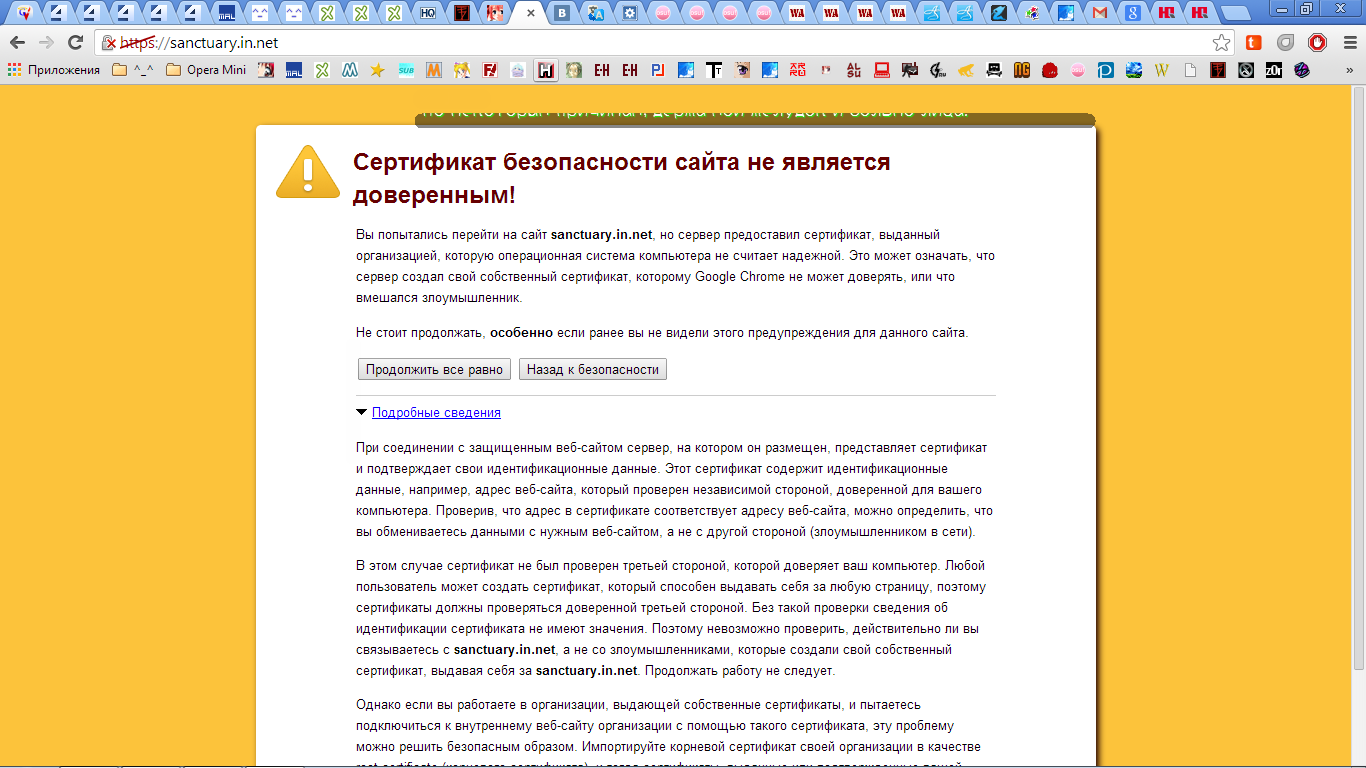This screenshot has height=768, width=1366.
Task: Open the Приложения apps shortcut
Action: pos(54,70)
